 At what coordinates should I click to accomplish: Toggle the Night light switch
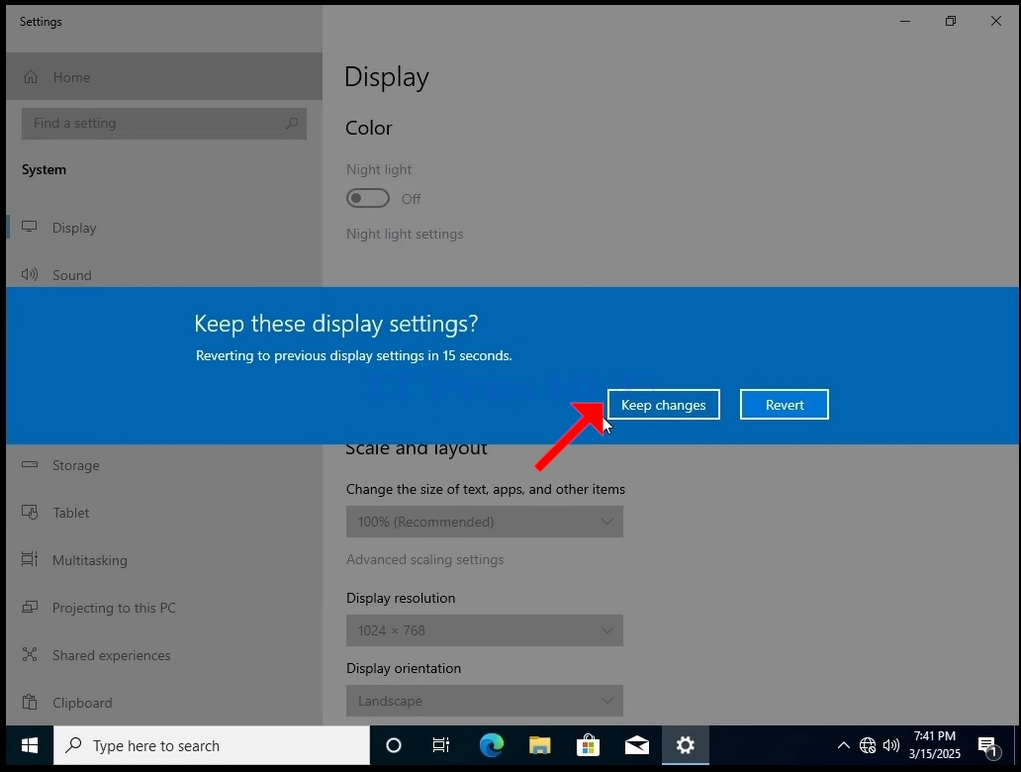[x=368, y=199]
